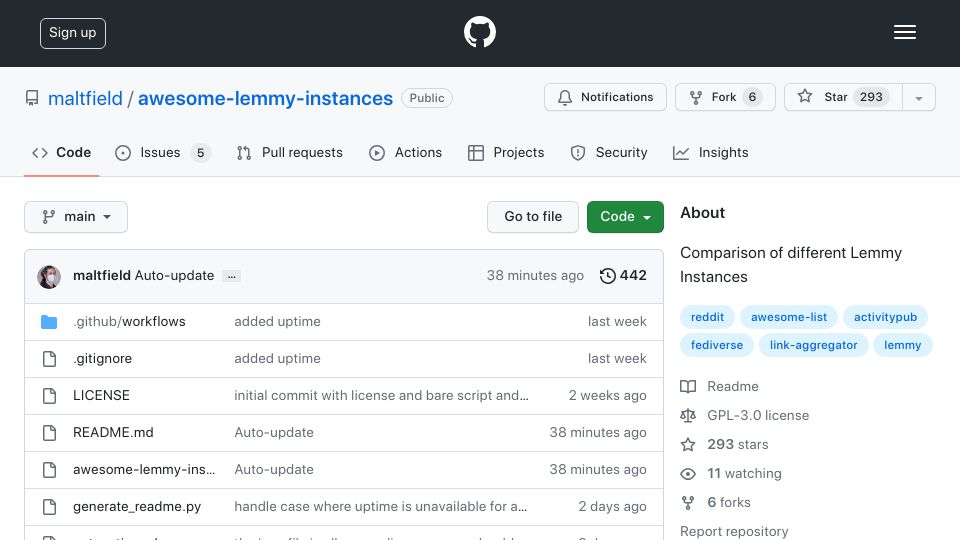Viewport: 960px width, 540px height.
Task: Open the Auto-update commit for README.md
Action: click(274, 432)
